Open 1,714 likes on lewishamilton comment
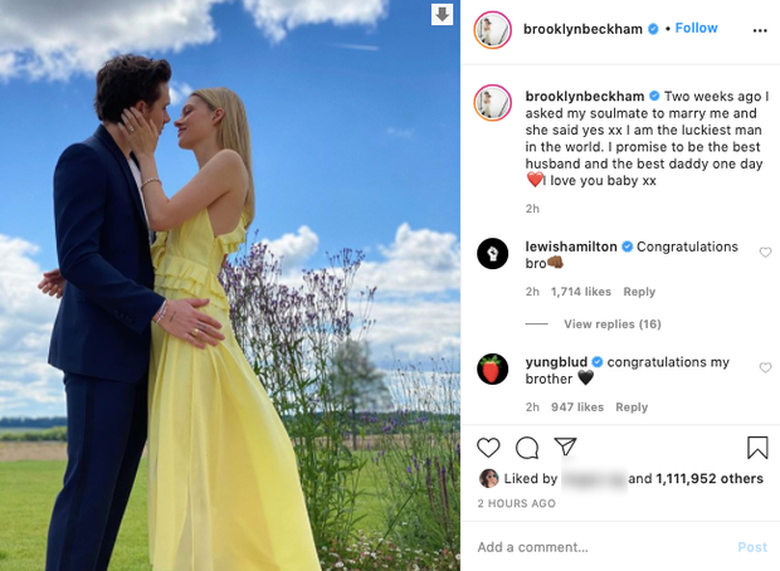 coord(581,292)
